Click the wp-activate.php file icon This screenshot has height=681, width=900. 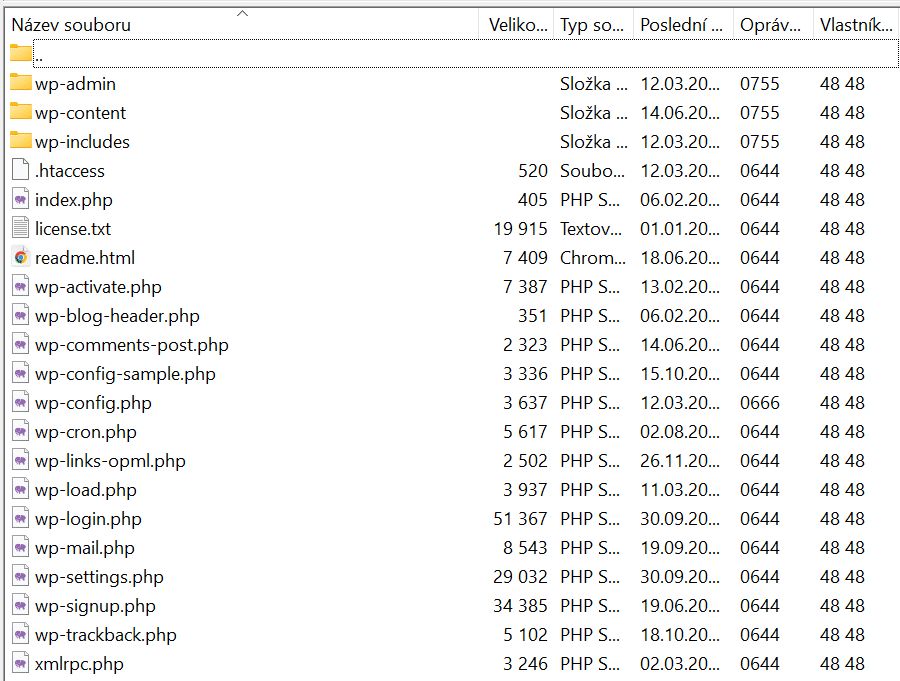pos(21,286)
